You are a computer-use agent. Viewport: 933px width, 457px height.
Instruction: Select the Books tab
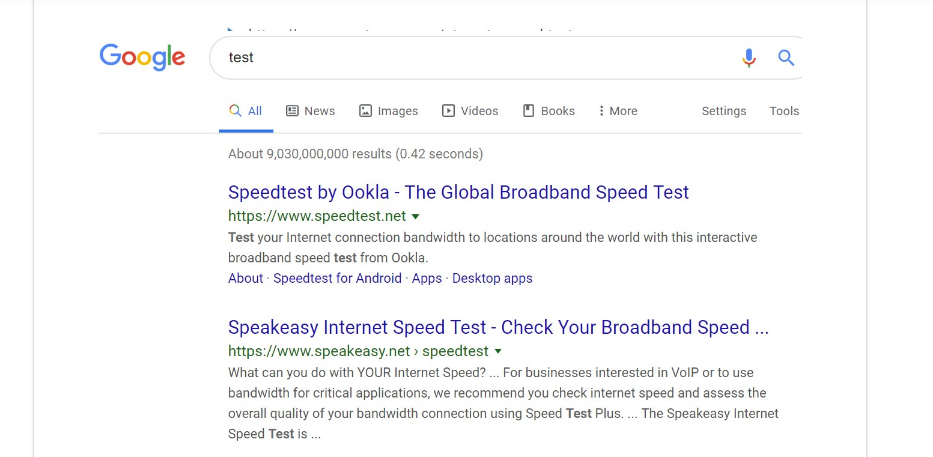click(x=549, y=111)
